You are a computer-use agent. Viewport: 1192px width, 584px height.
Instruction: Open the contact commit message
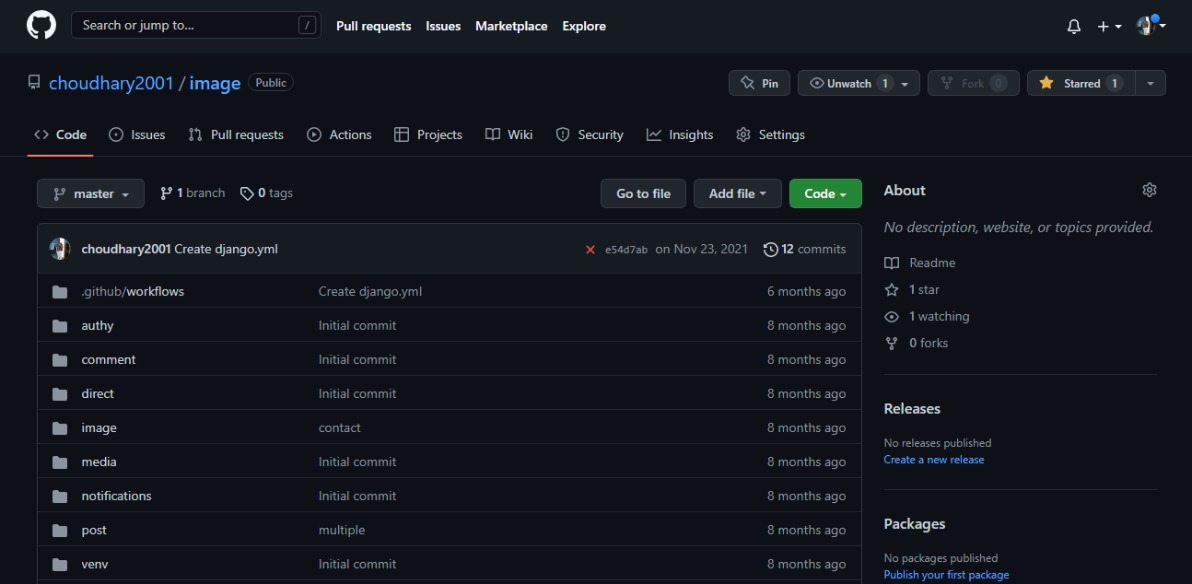339,428
